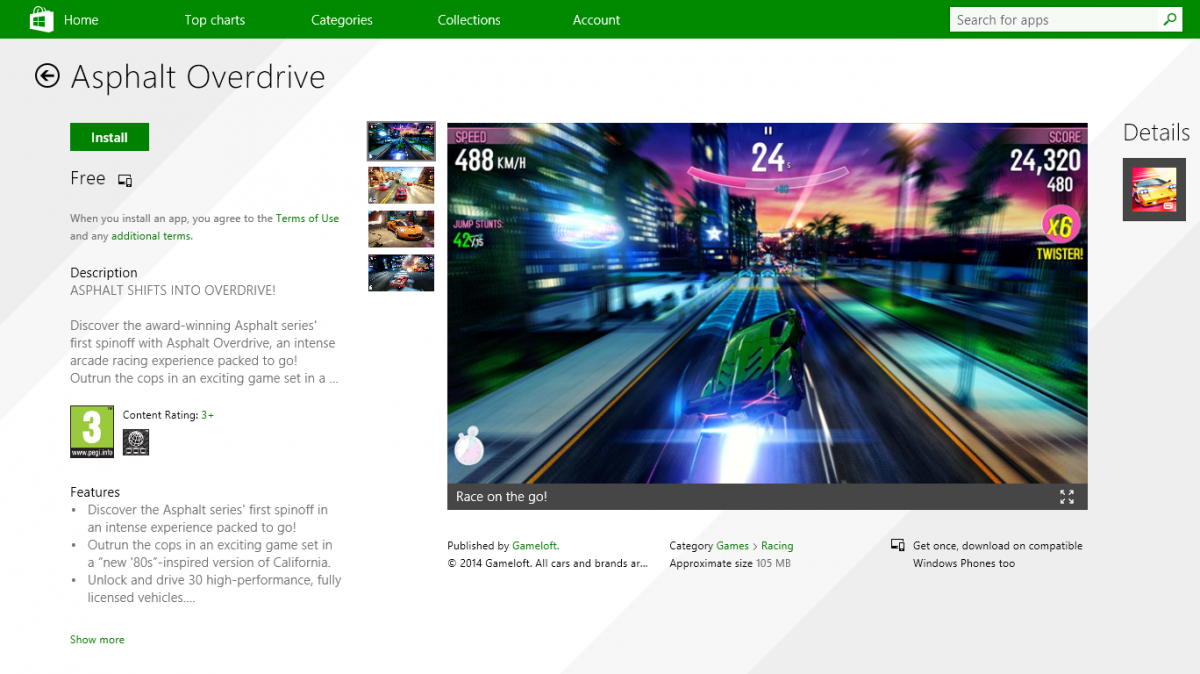Image resolution: width=1200 pixels, height=674 pixels.
Task: Click the Details heading
Action: click(1156, 132)
